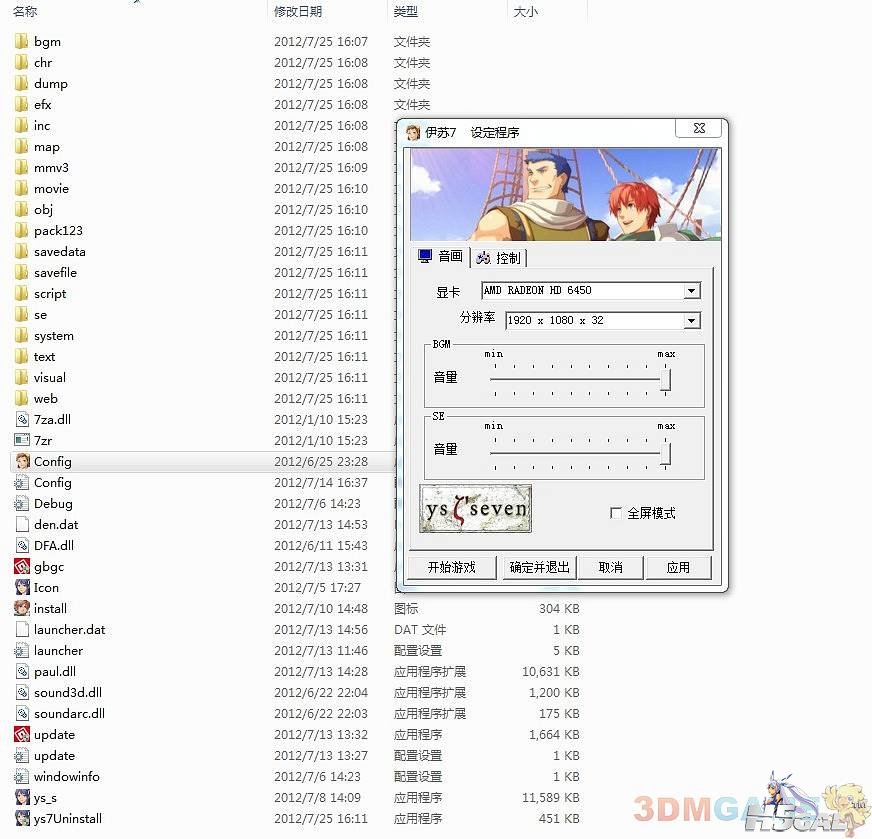Viewport: 872px width, 839px height.
Task: Switch to the 控制 tab
Action: pyautogui.click(x=499, y=258)
